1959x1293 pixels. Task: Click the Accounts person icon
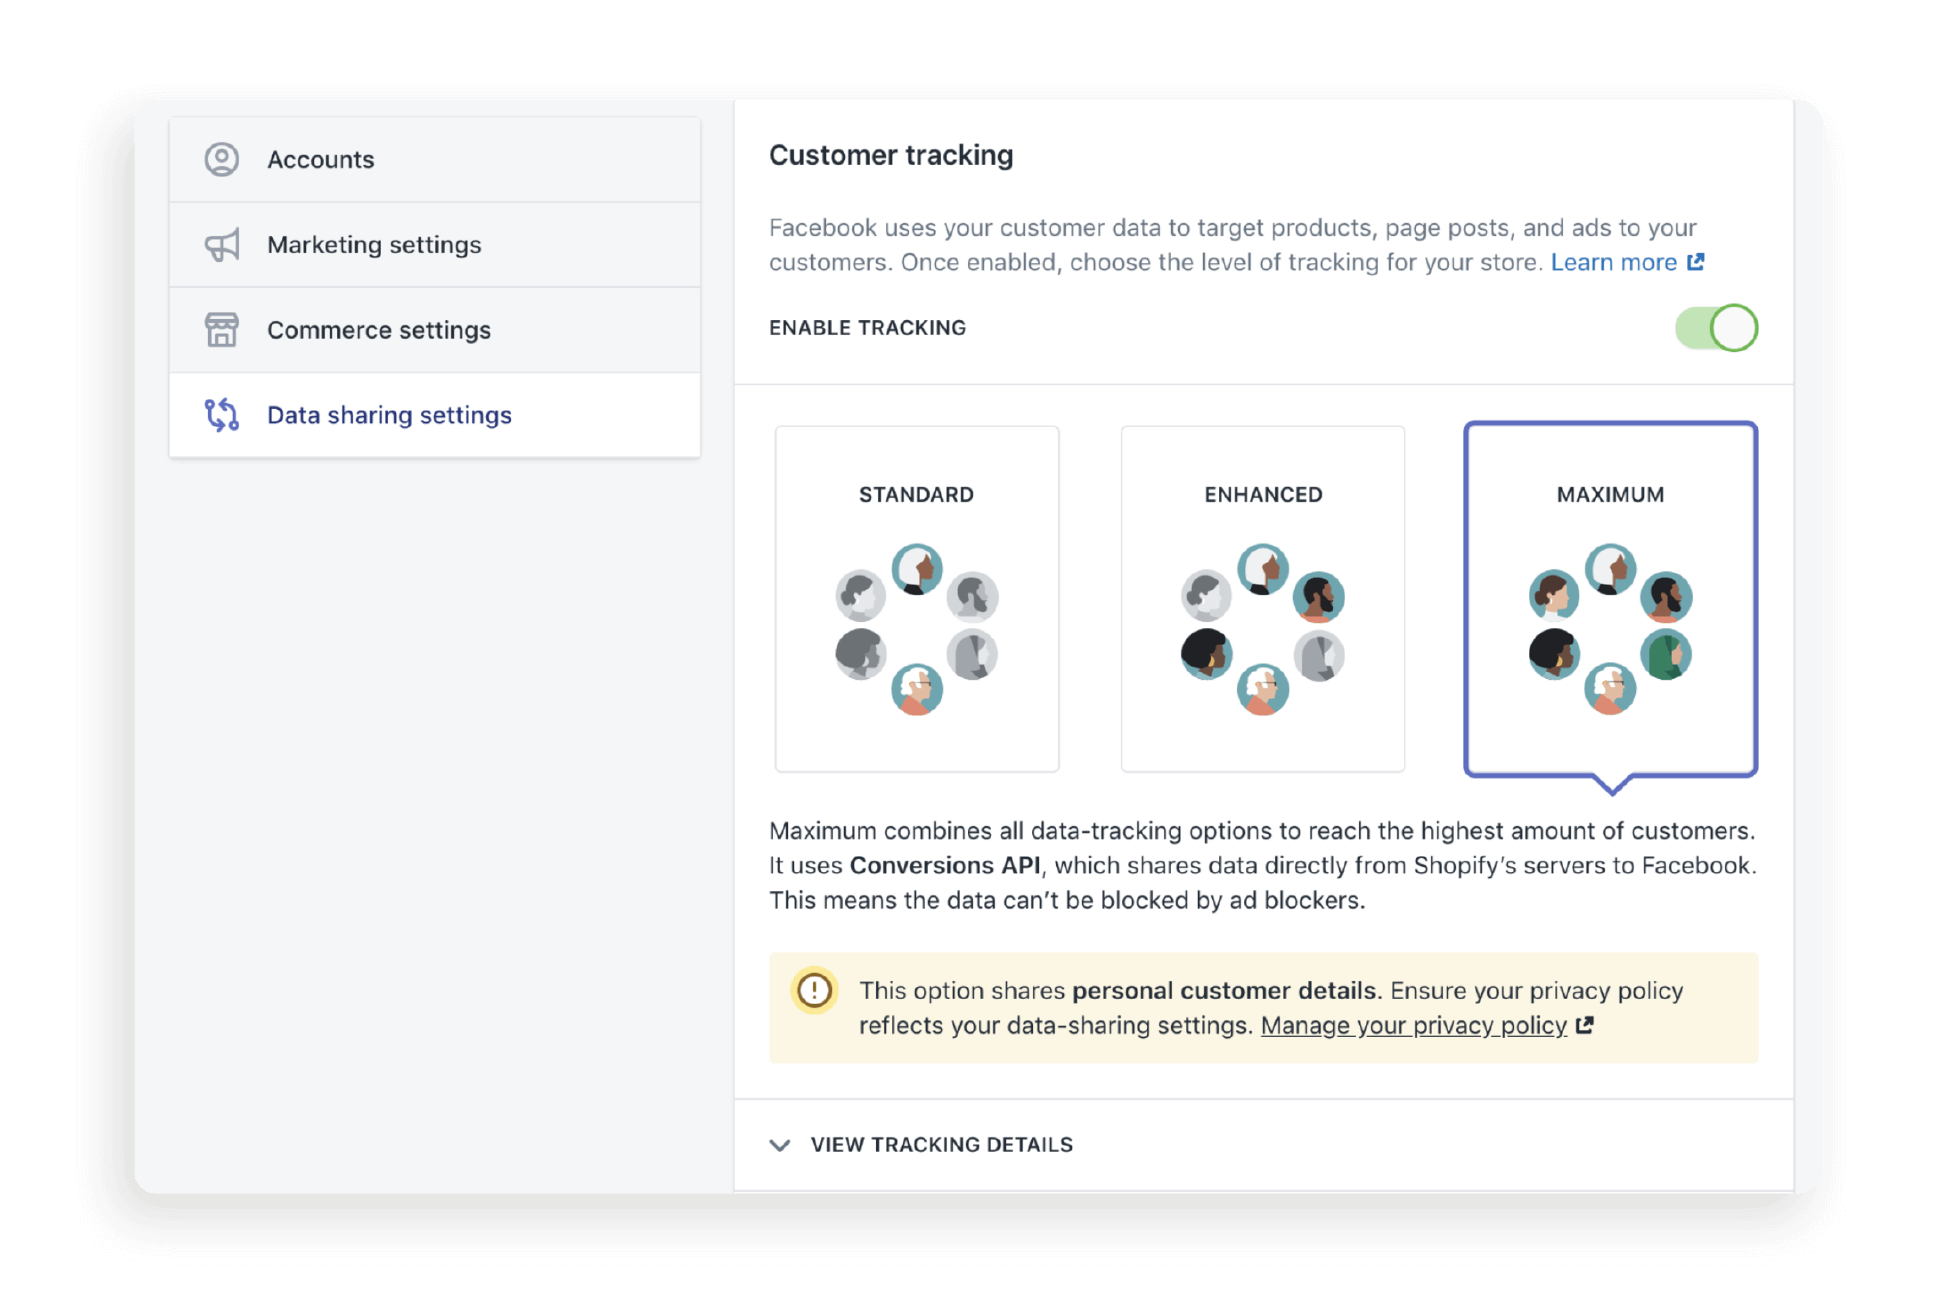point(221,159)
